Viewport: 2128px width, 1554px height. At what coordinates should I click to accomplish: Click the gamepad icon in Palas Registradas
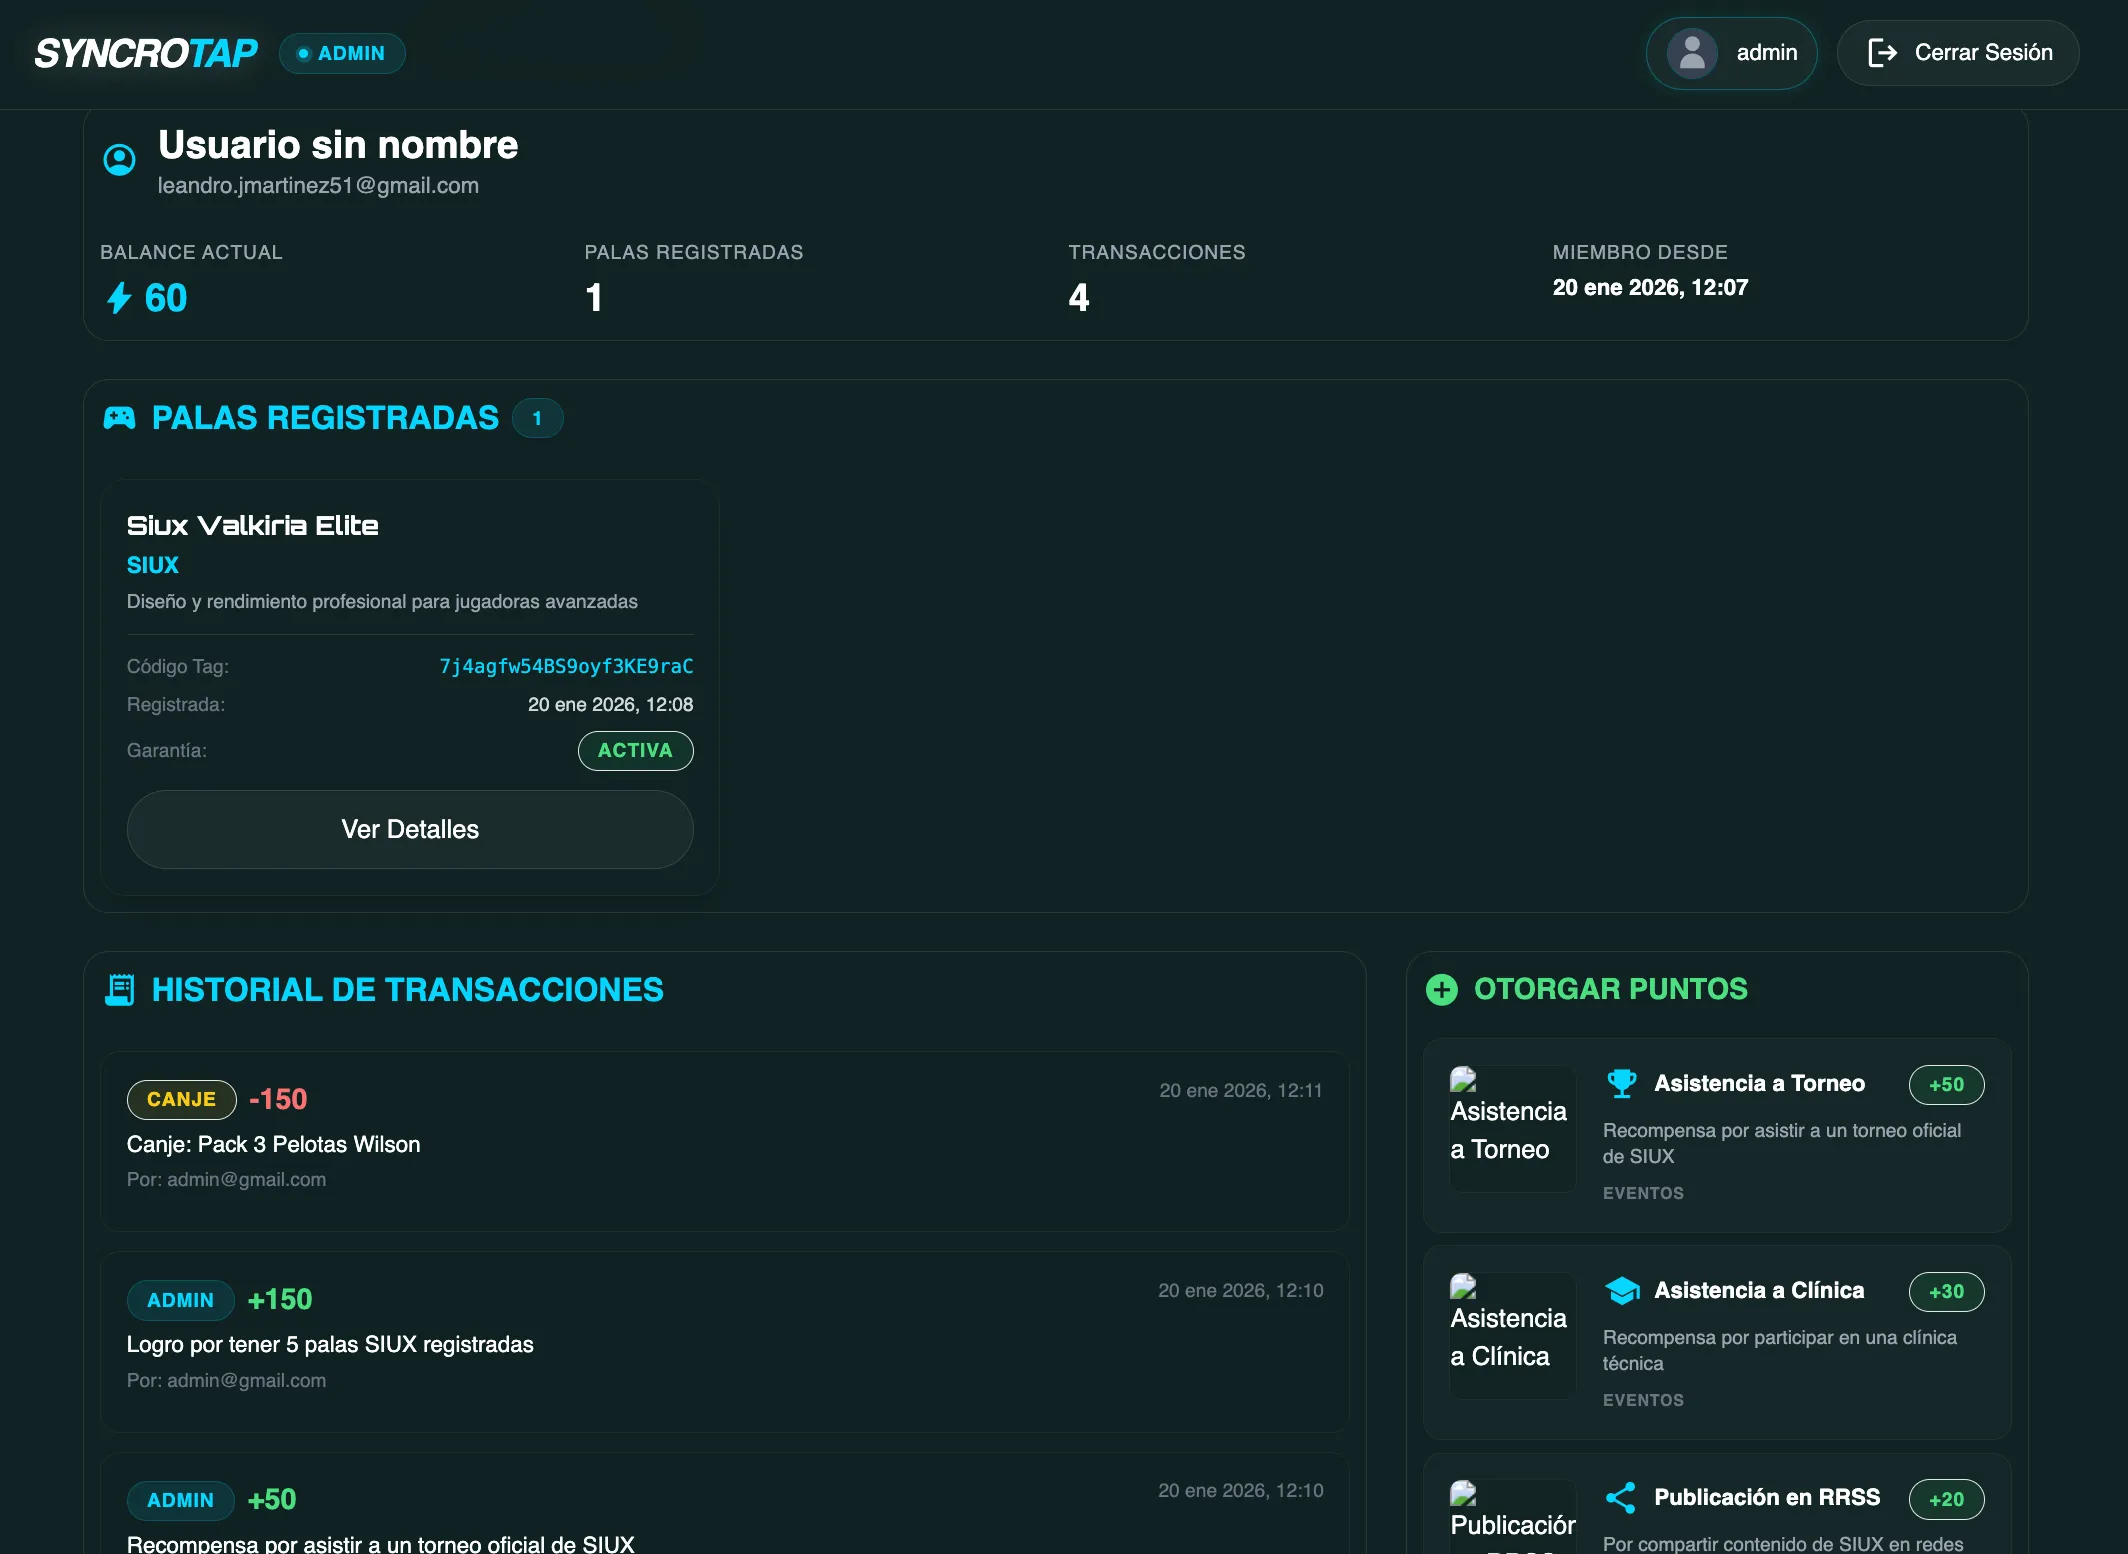click(119, 418)
